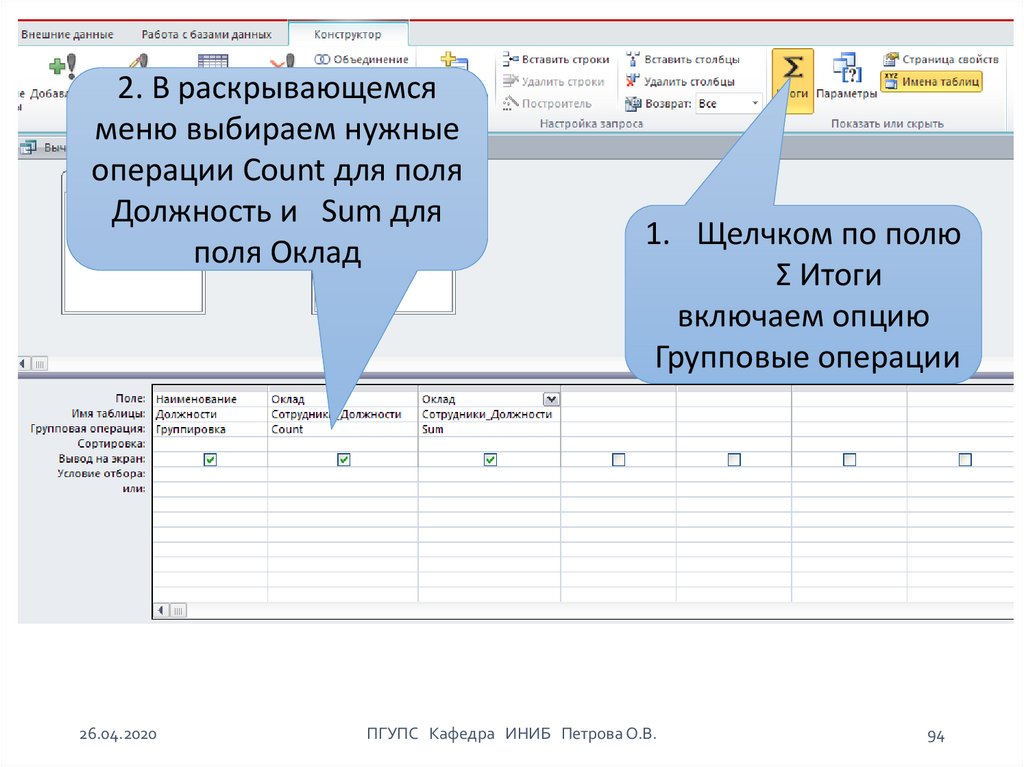Click the Конструктор ribbon tab

(347, 34)
